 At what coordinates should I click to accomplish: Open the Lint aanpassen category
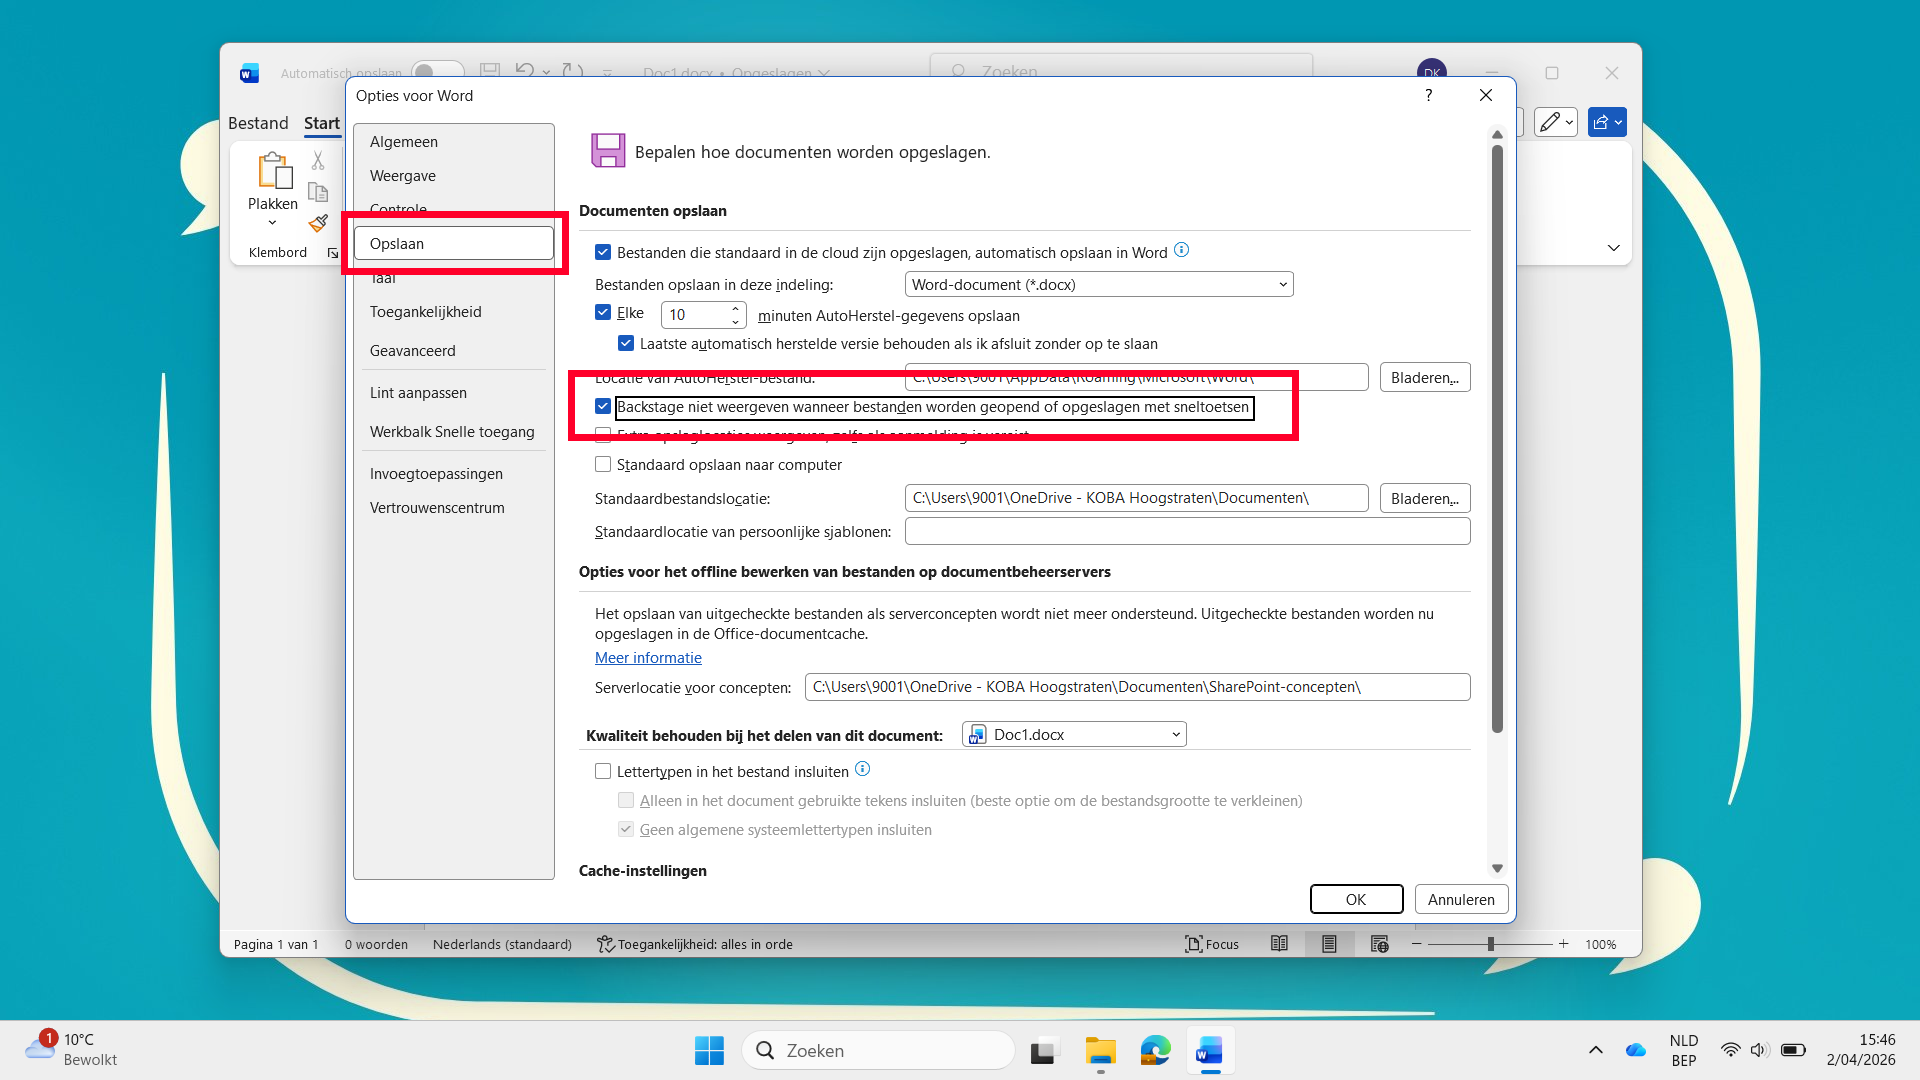[x=418, y=393]
